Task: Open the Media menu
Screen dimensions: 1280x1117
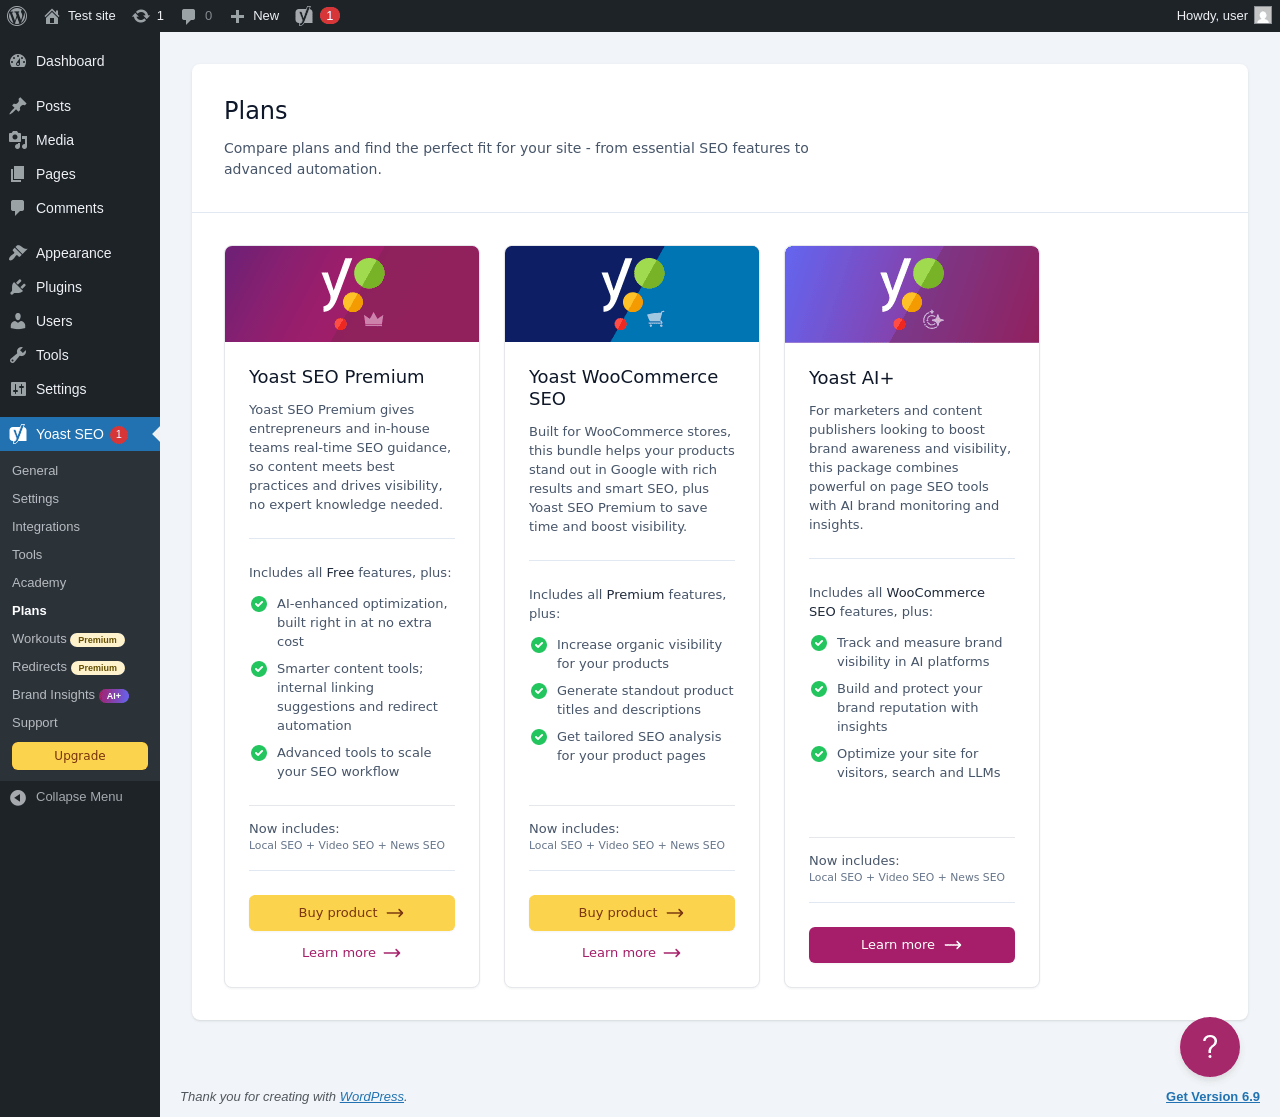Action: click(x=80, y=140)
